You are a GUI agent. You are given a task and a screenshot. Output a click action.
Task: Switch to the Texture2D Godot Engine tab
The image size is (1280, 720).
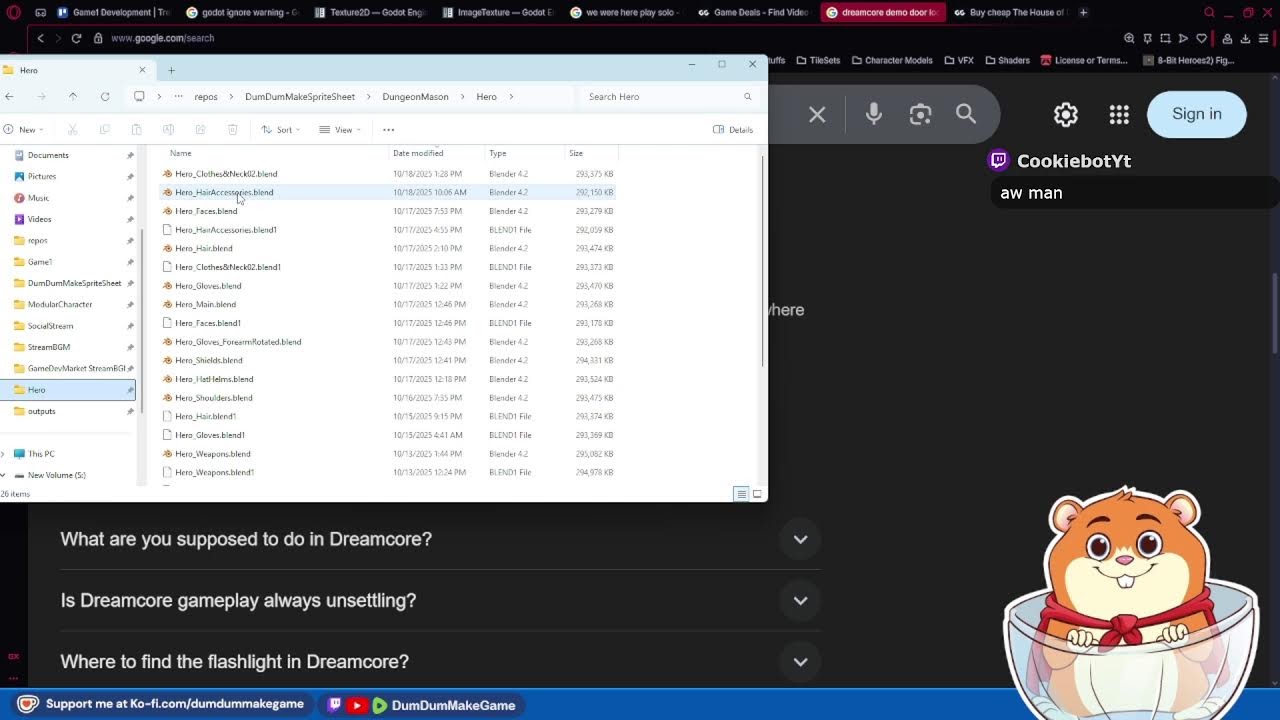371,13
